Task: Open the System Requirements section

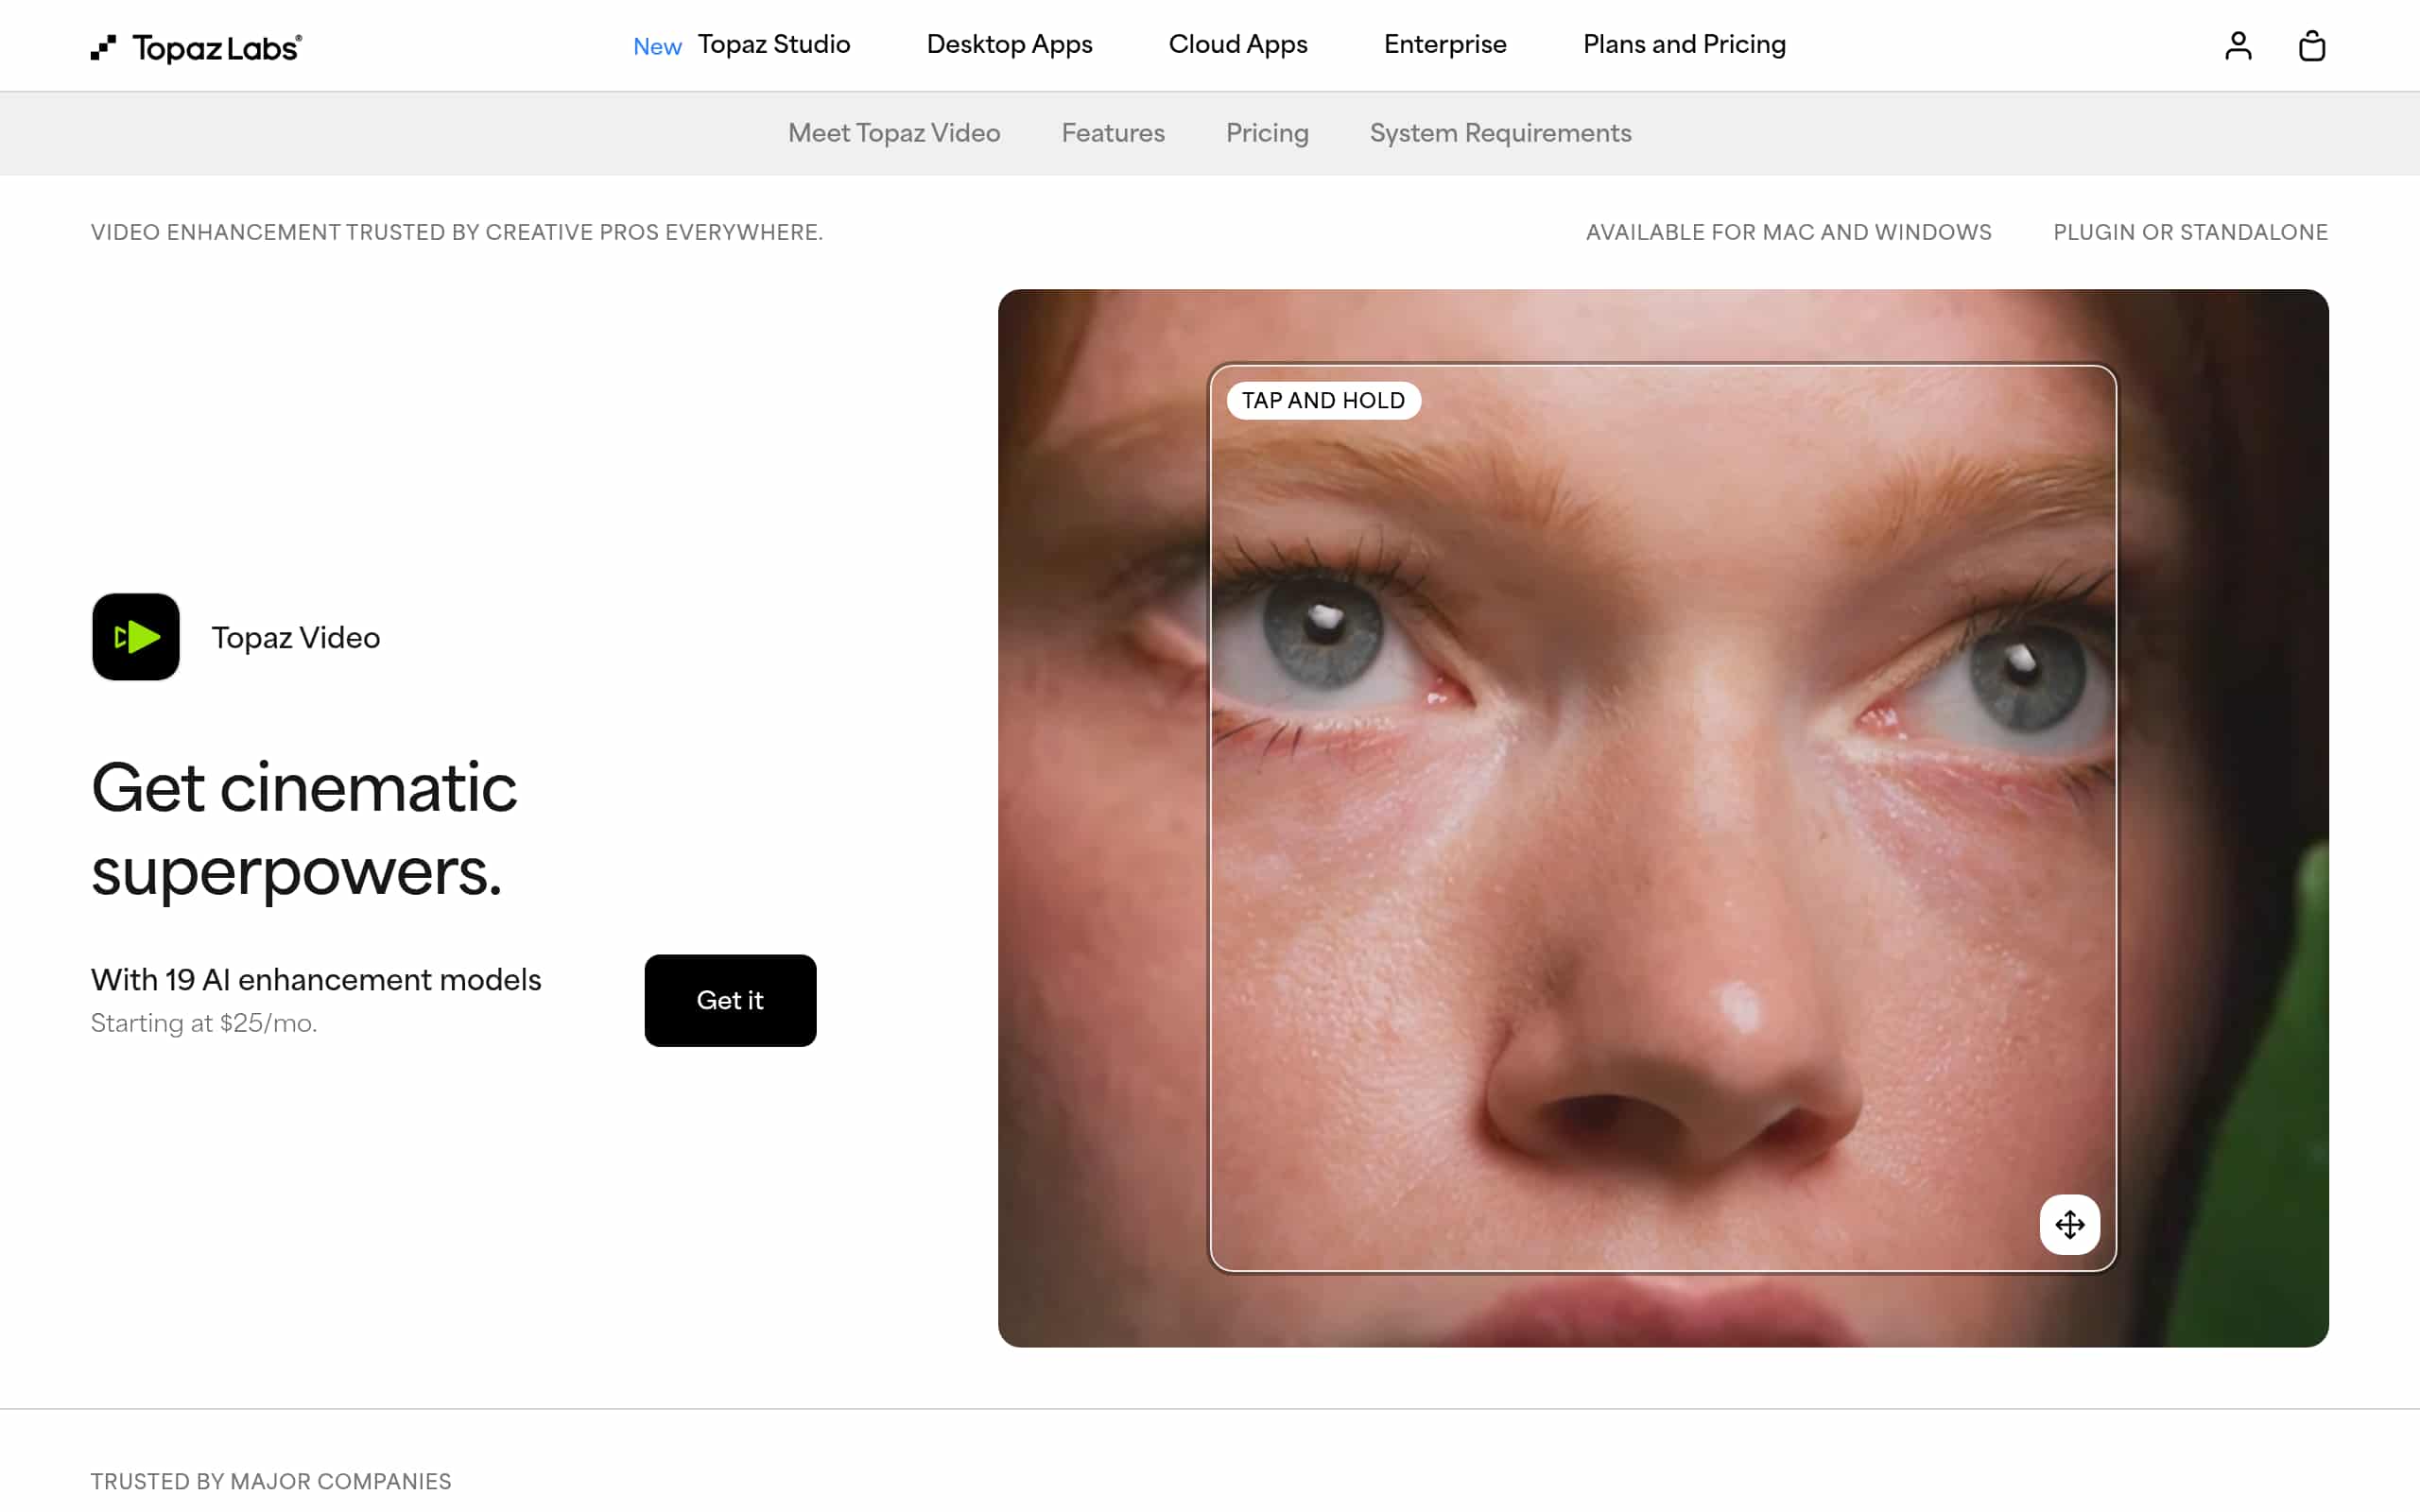Action: click(x=1499, y=133)
